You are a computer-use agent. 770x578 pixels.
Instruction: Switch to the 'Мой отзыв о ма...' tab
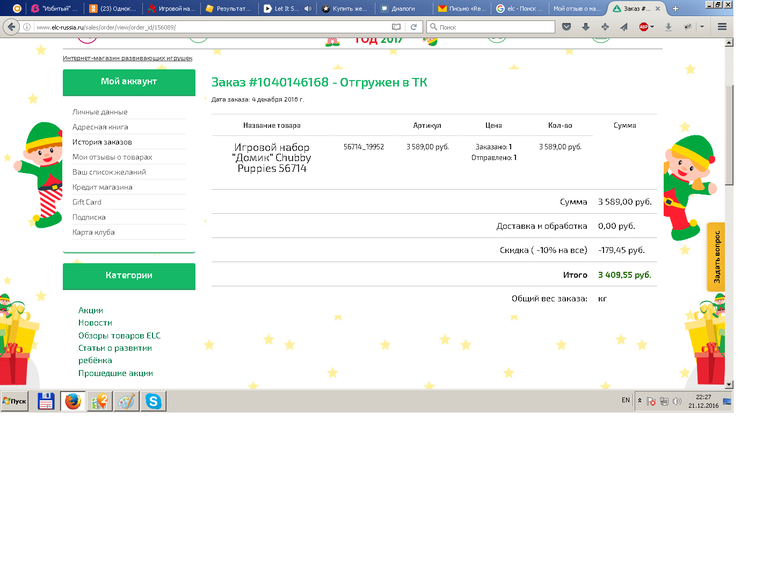576,8
